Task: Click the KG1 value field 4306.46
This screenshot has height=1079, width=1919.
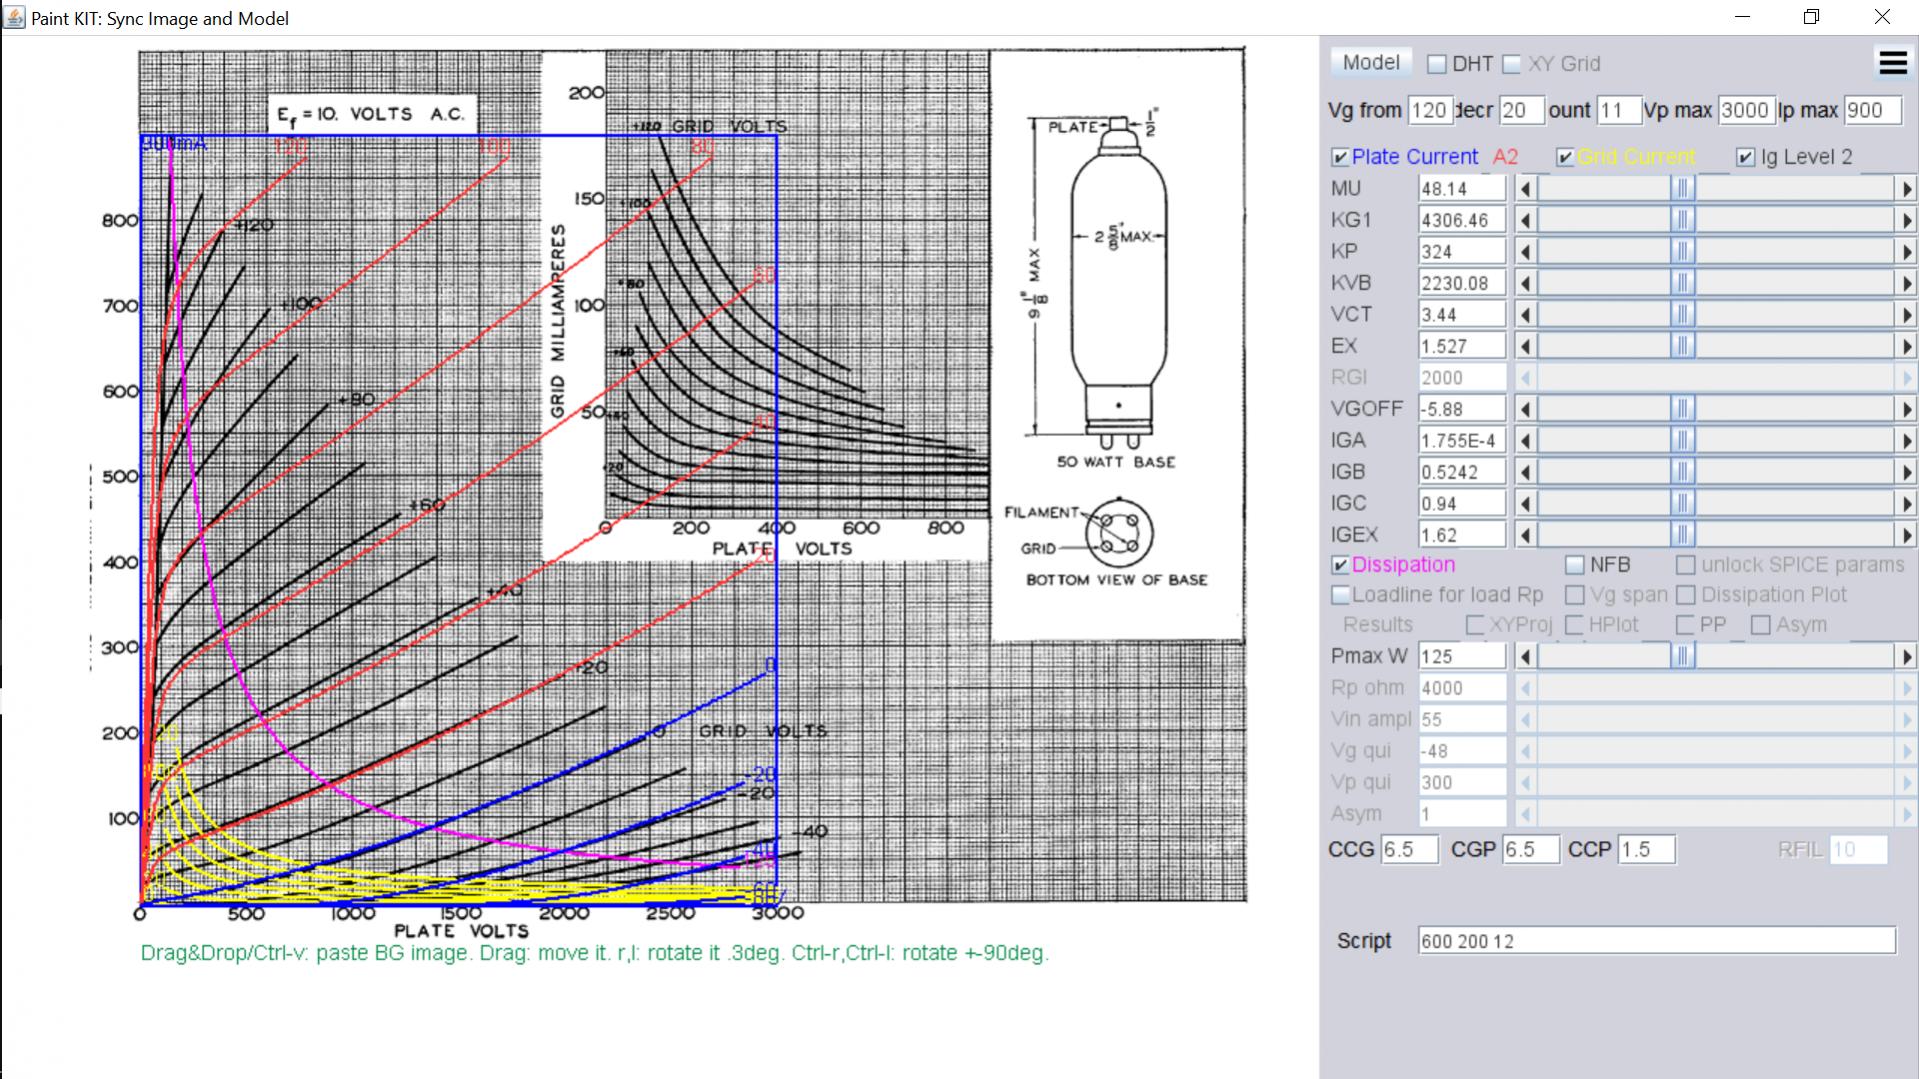Action: point(1462,220)
